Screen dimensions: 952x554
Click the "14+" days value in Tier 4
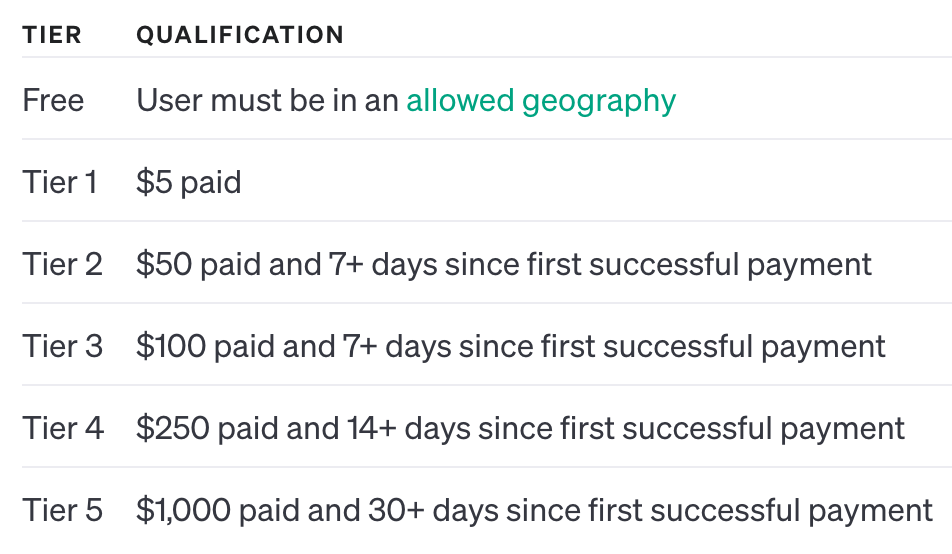click(x=367, y=429)
